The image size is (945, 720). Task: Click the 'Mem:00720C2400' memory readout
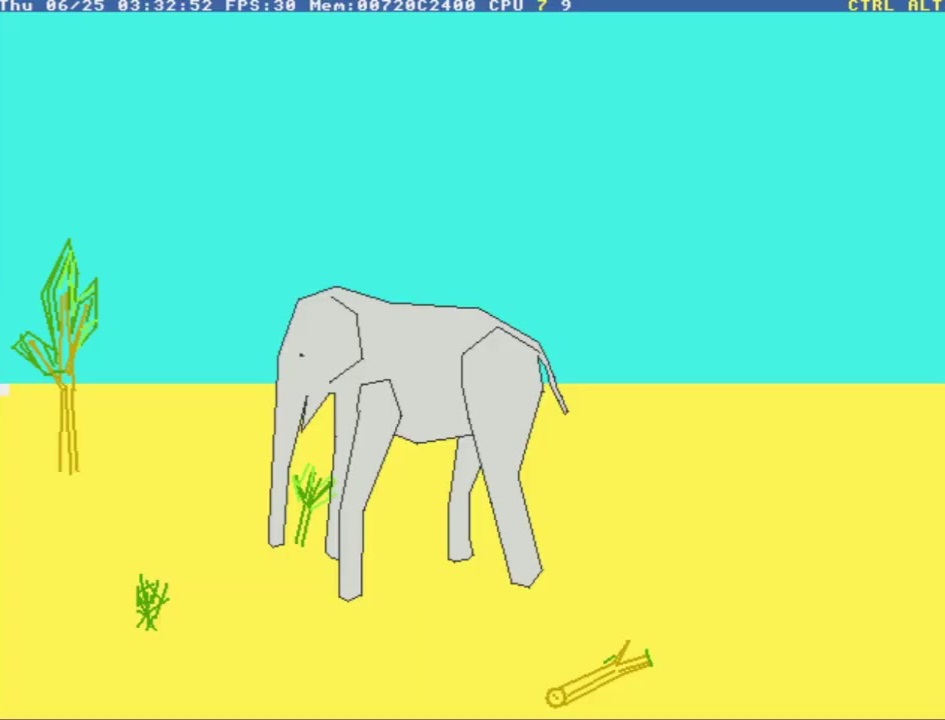coord(392,6)
